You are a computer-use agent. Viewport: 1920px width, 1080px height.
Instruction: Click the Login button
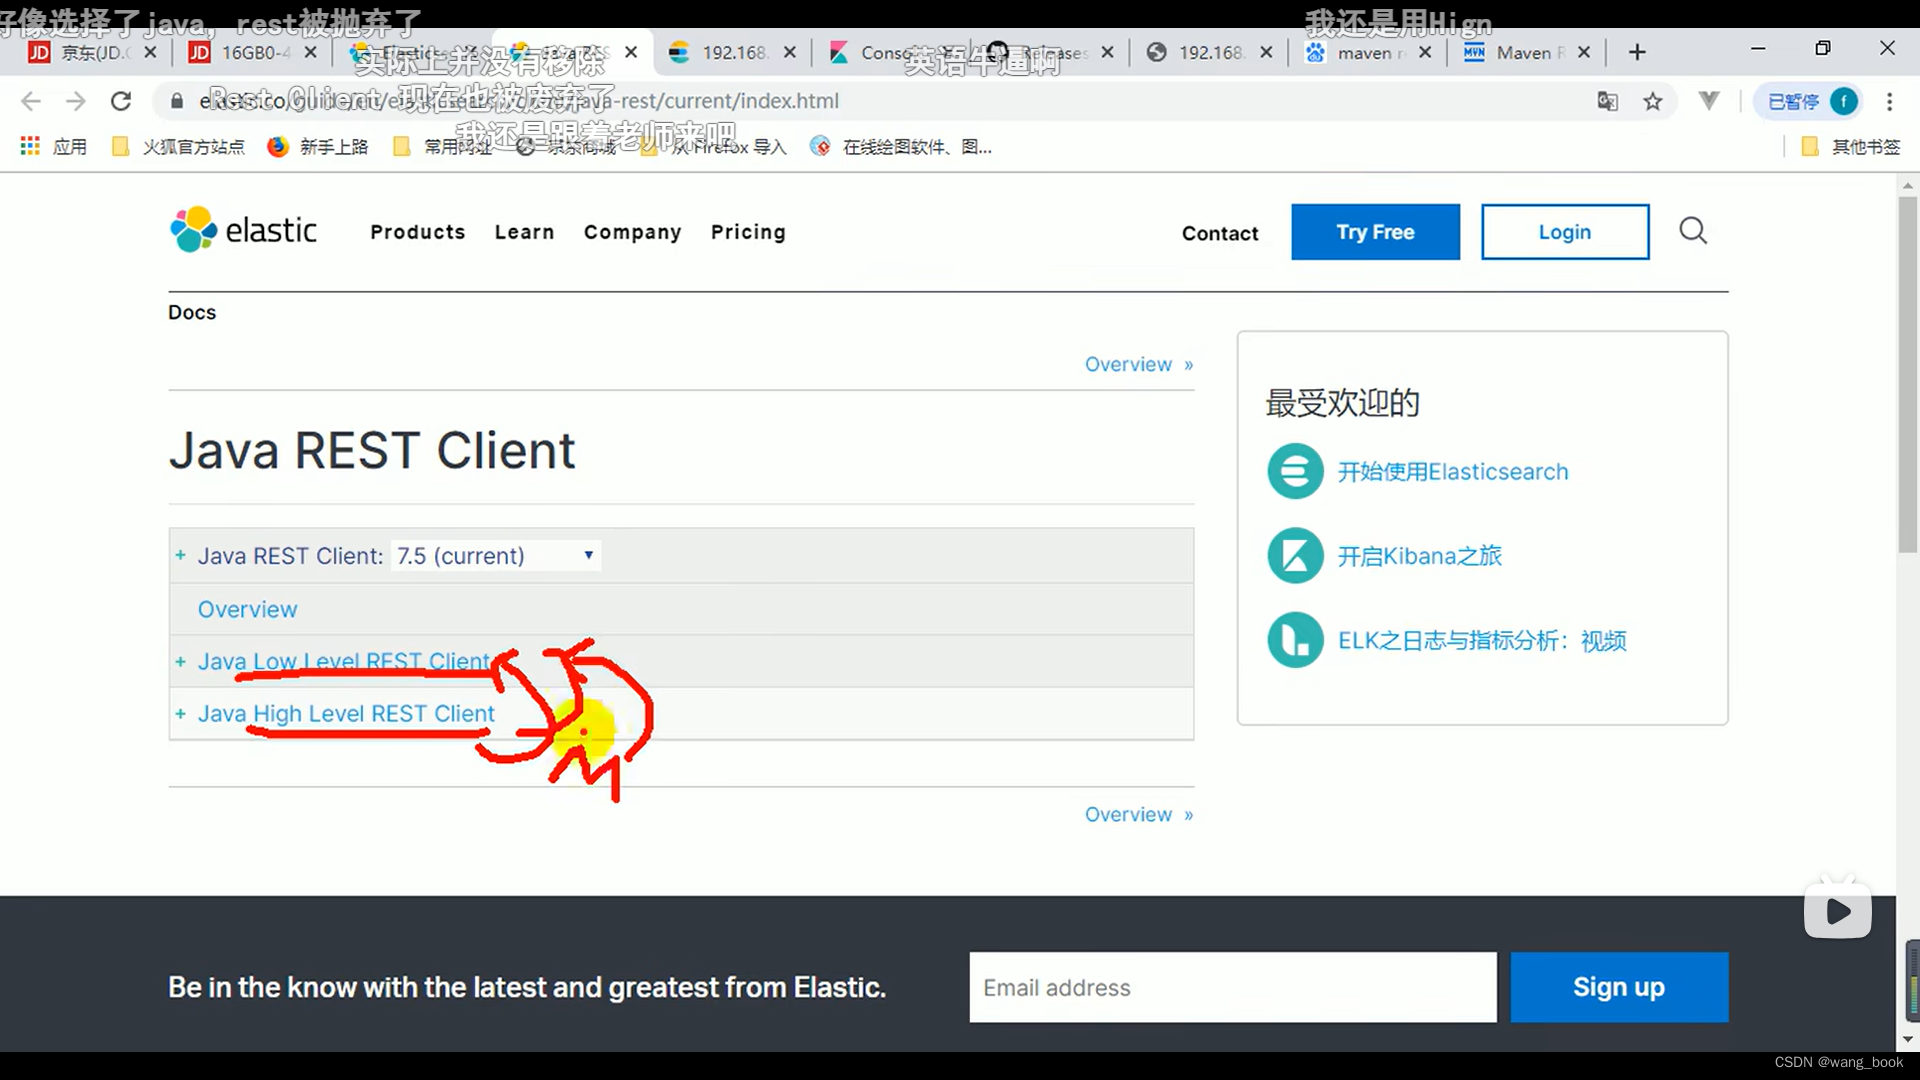(x=1565, y=232)
